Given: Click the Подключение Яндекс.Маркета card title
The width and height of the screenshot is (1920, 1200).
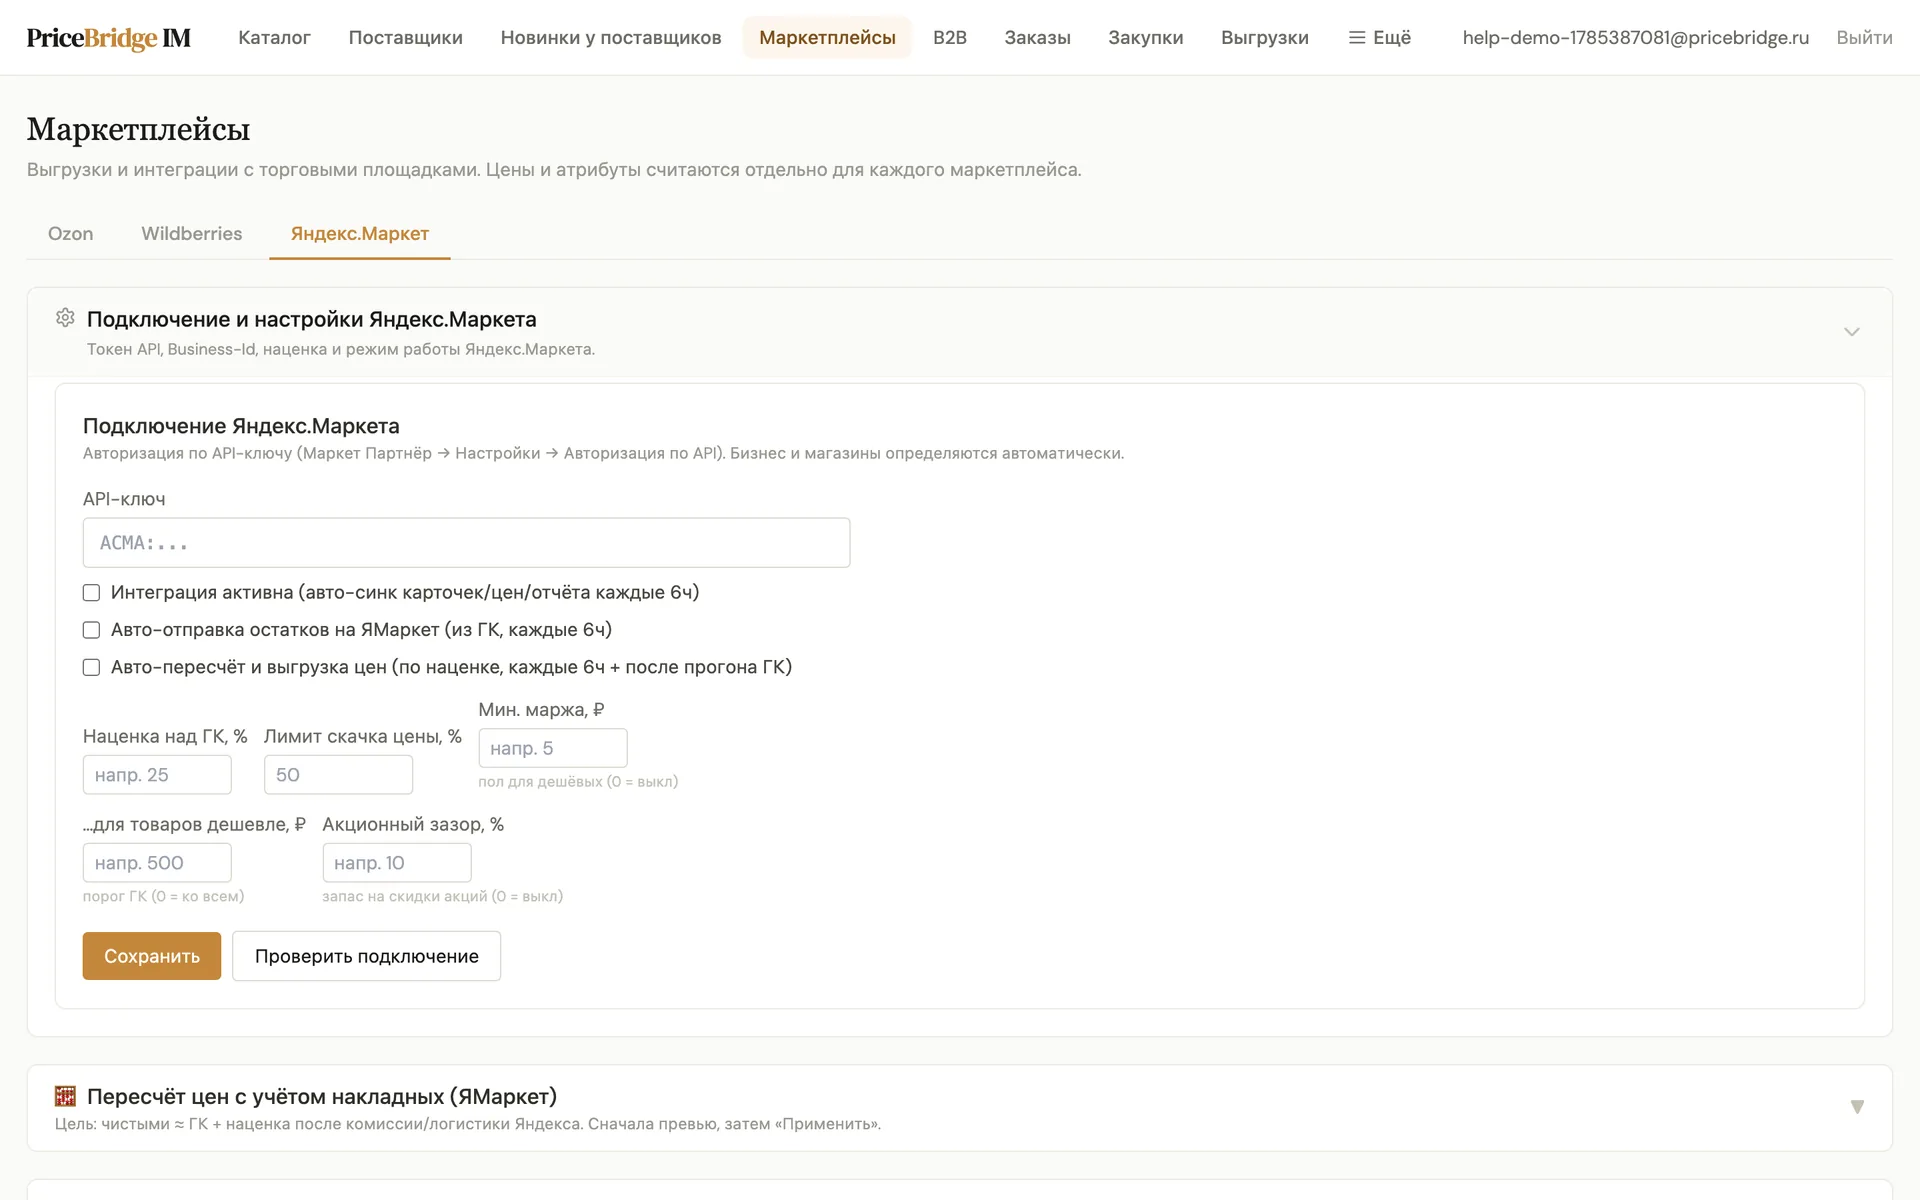Looking at the screenshot, I should 241,426.
